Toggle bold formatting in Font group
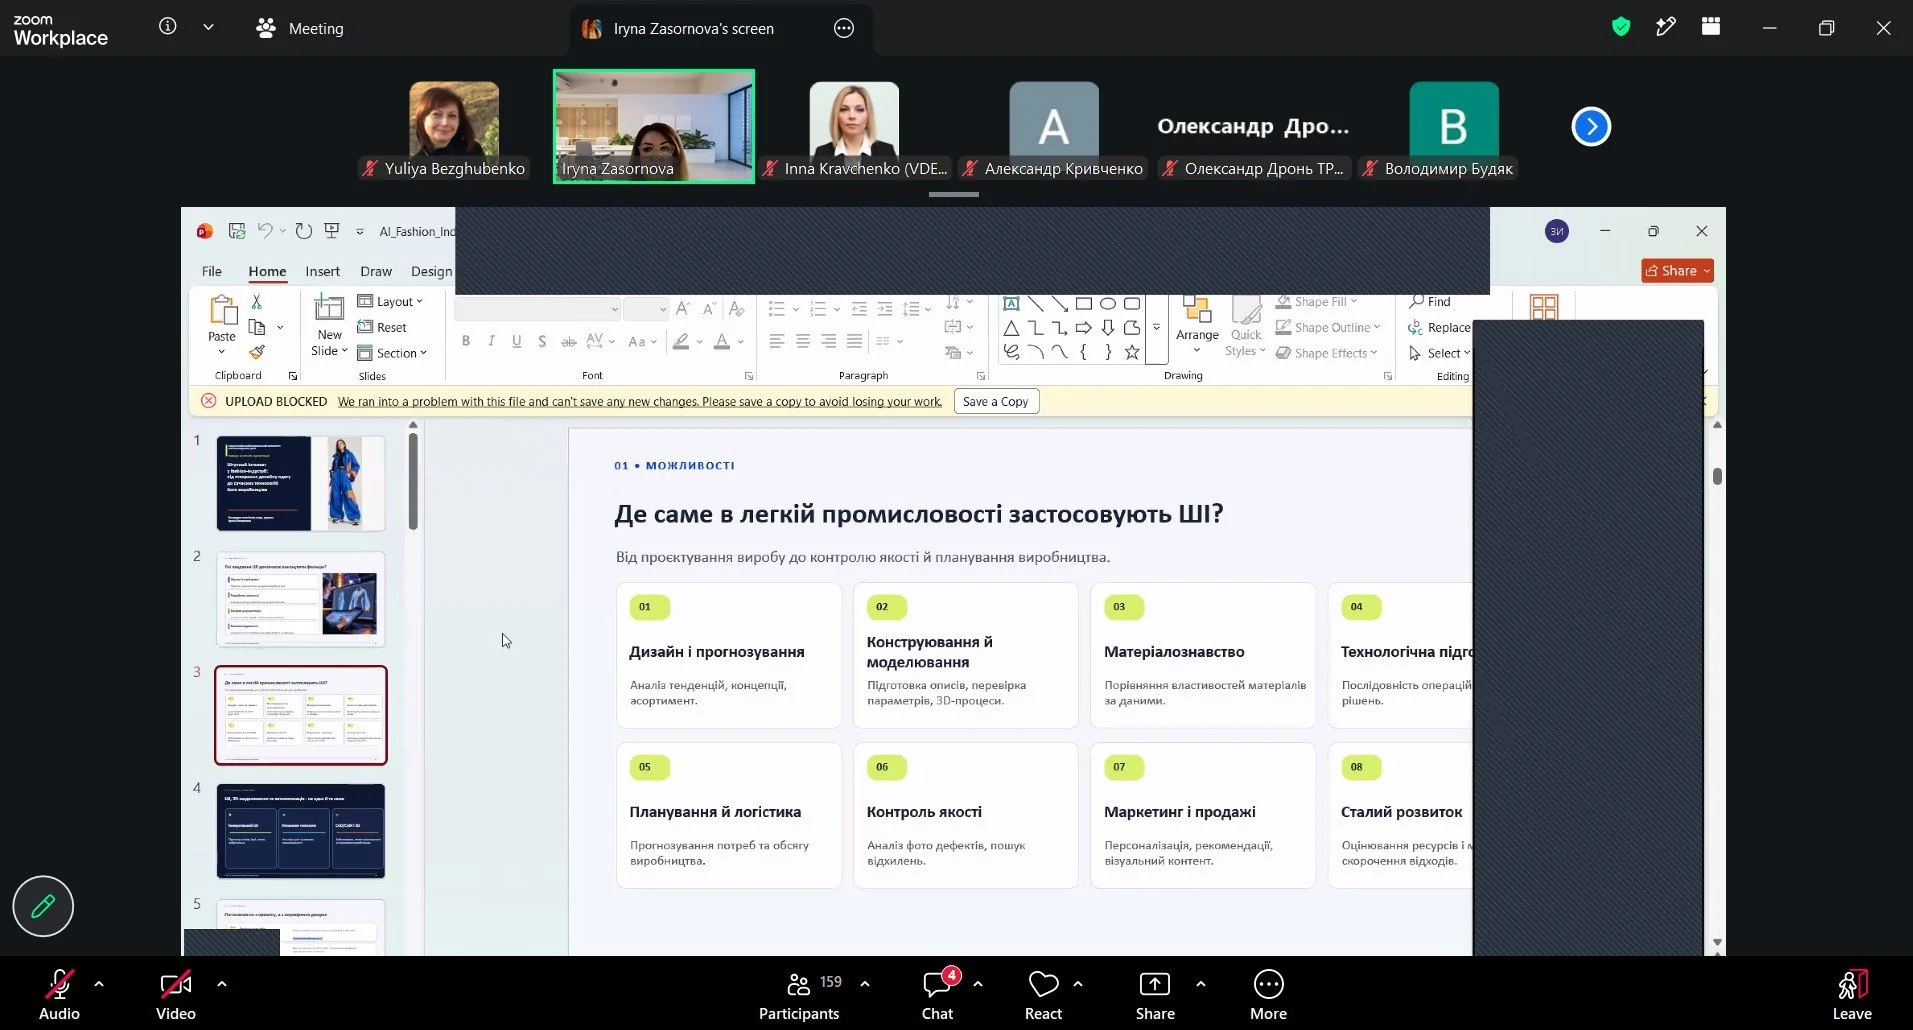 466,341
